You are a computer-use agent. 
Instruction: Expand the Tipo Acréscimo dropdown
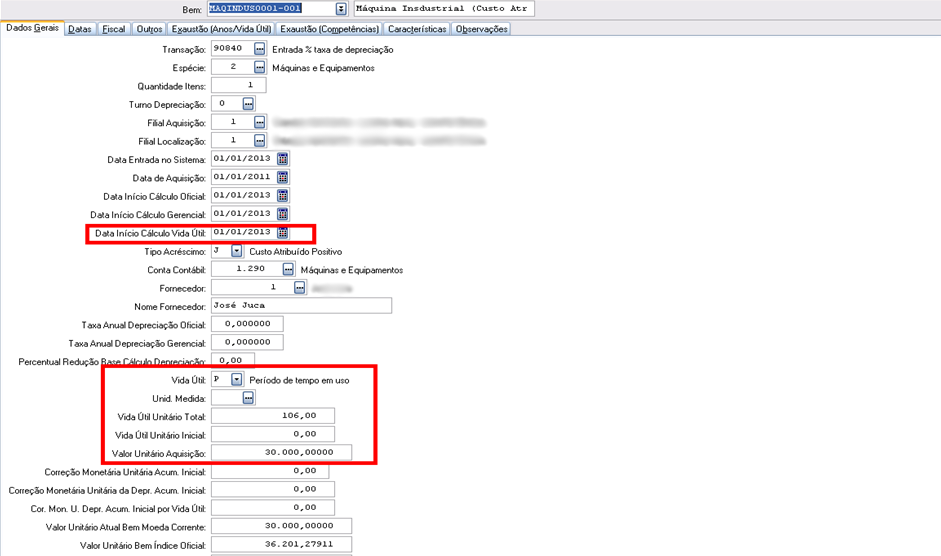[x=236, y=251]
